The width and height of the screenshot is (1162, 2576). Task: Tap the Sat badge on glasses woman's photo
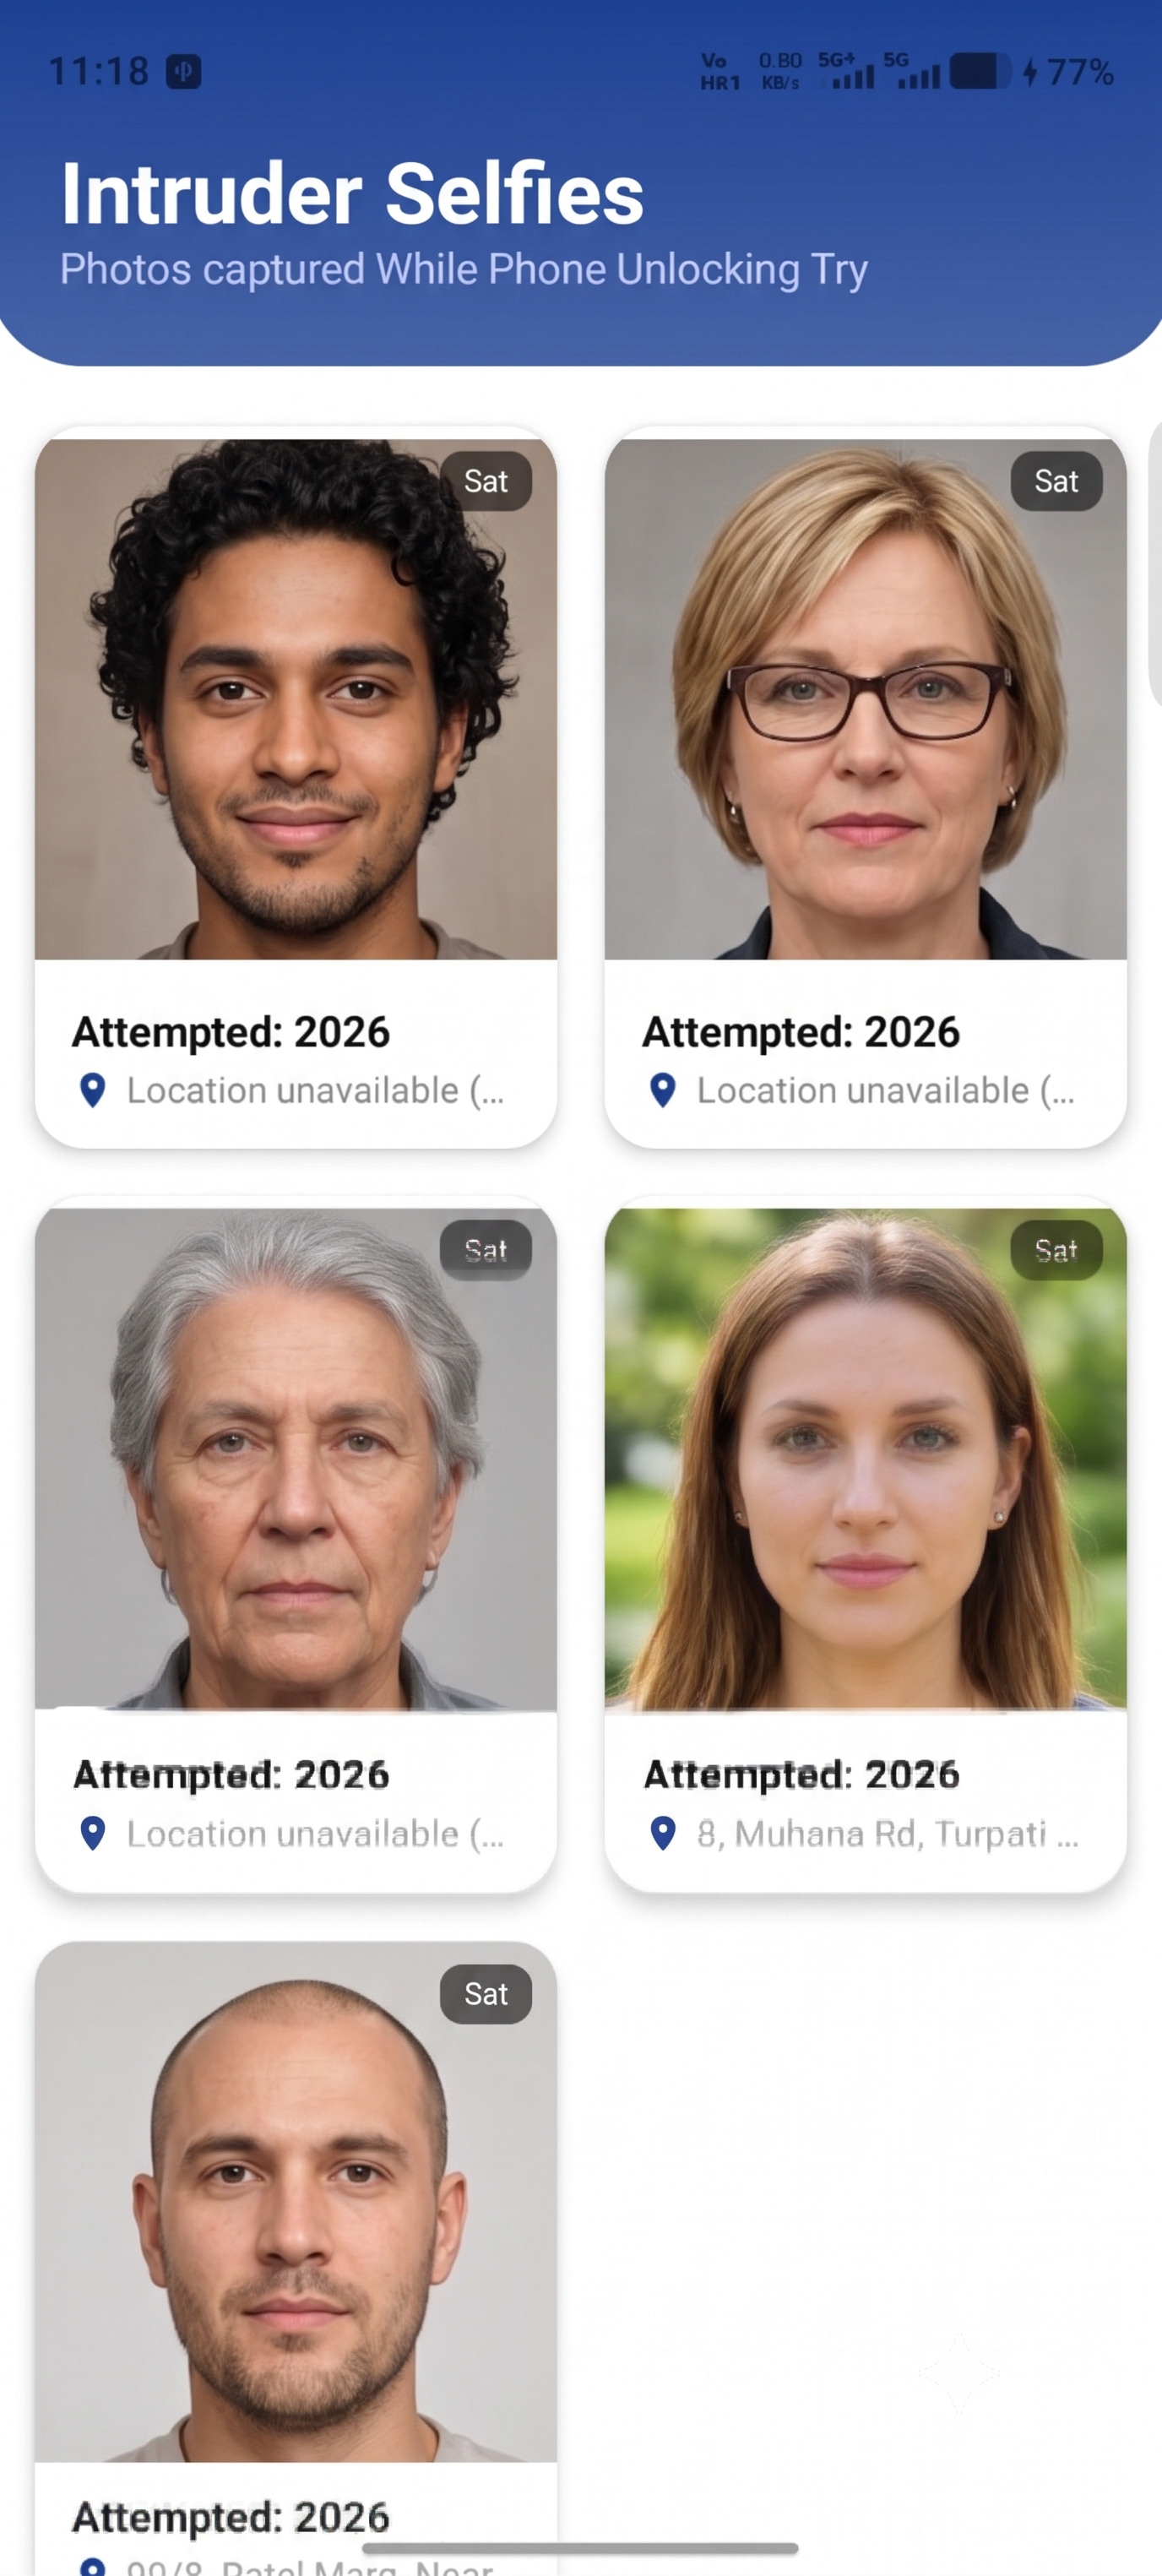pos(1056,481)
